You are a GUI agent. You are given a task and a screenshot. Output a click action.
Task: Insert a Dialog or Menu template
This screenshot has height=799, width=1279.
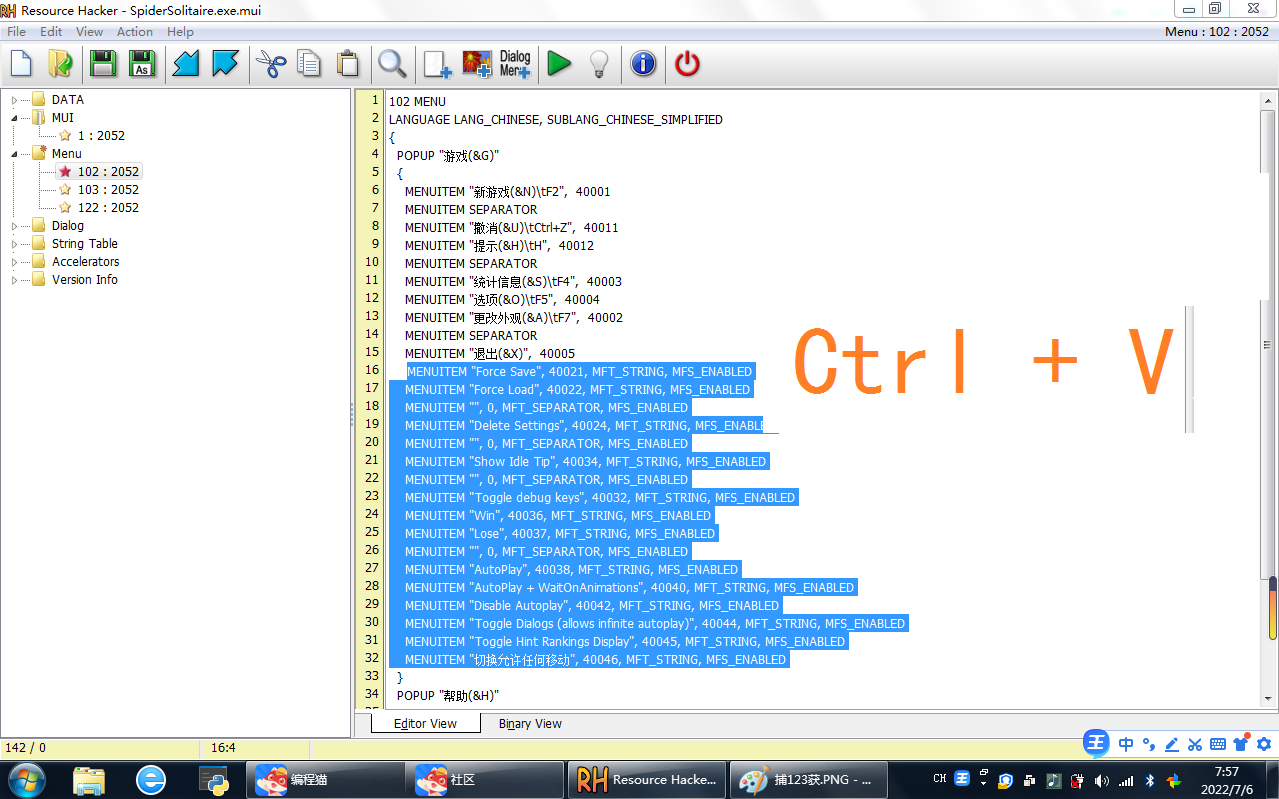[515, 64]
